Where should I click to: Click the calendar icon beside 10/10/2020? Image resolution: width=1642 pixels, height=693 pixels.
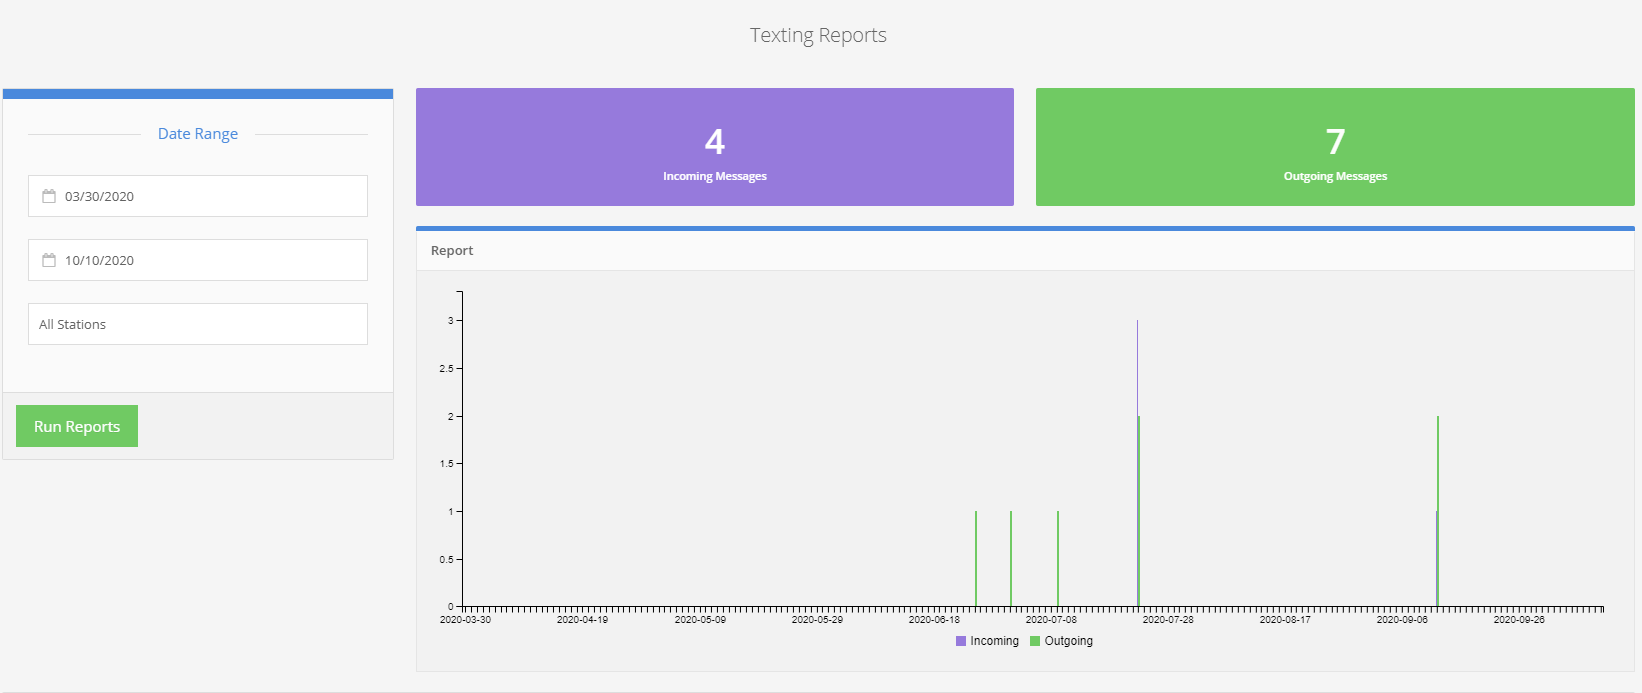(49, 260)
